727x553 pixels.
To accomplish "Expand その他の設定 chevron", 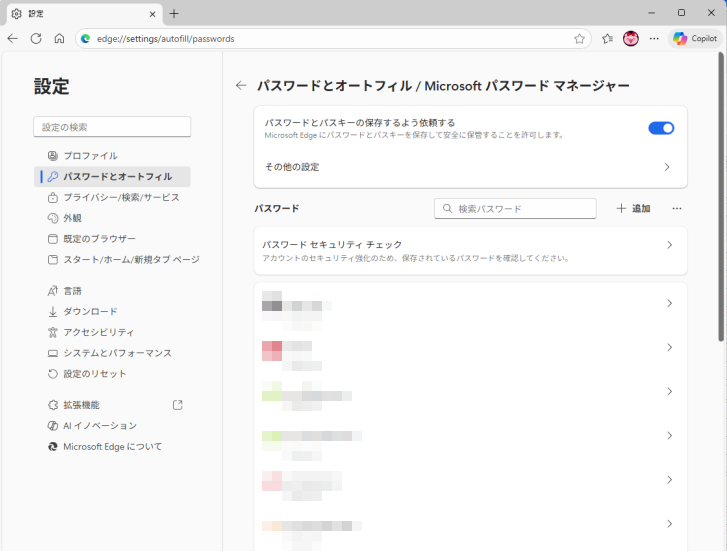I will coord(667,167).
